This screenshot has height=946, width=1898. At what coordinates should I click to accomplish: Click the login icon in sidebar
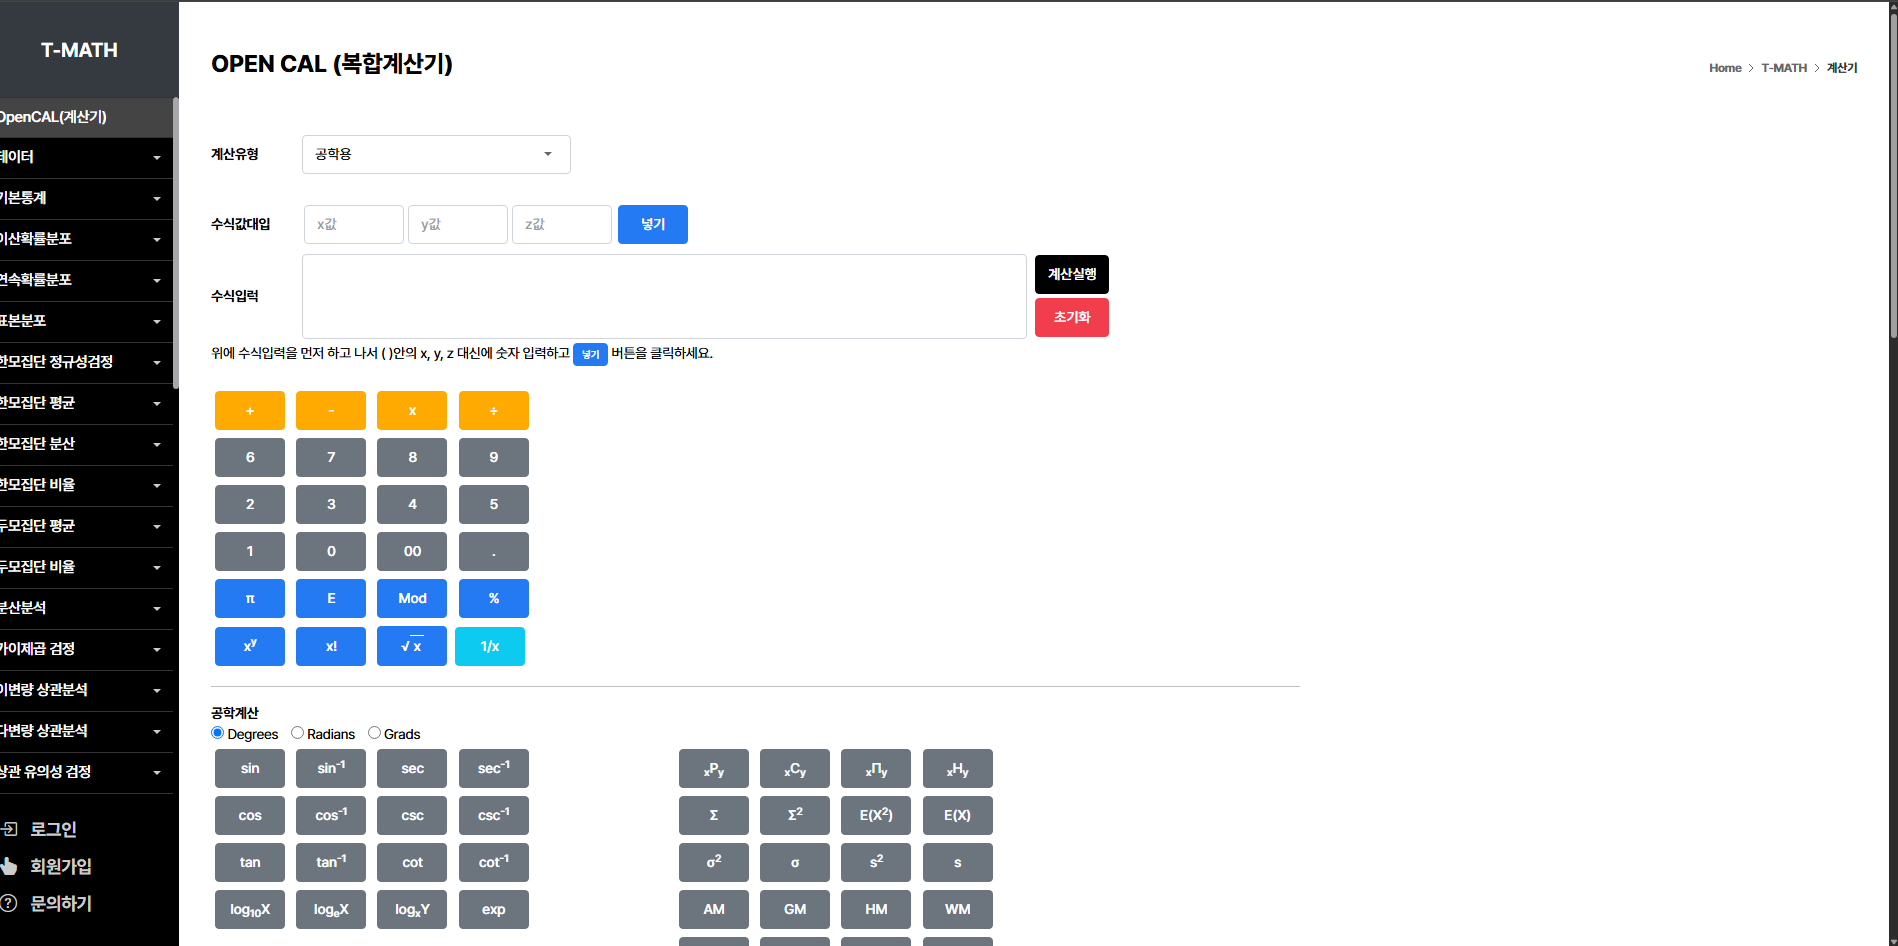pyautogui.click(x=10, y=829)
